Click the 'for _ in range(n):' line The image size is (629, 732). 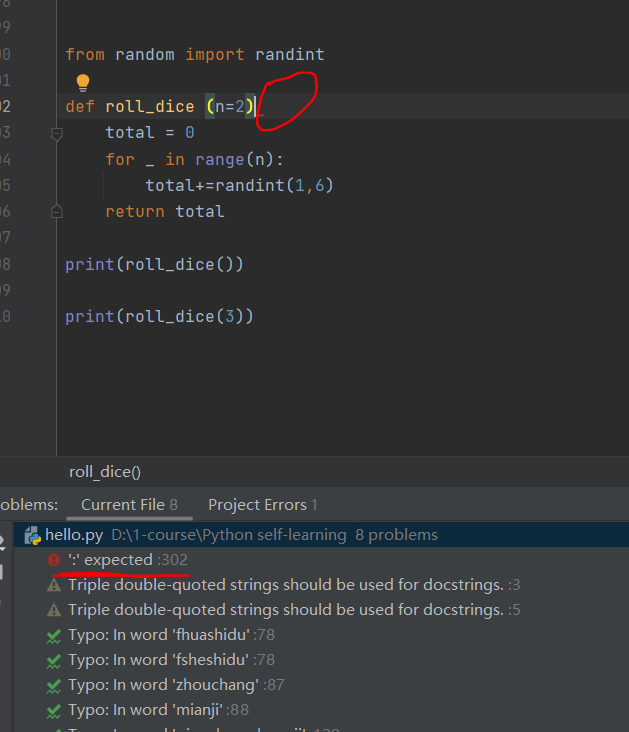click(x=194, y=160)
